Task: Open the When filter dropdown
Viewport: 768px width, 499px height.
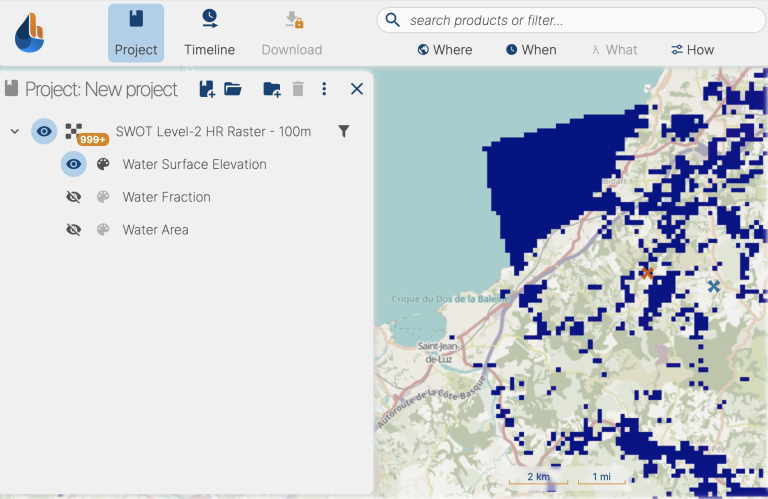Action: point(531,49)
